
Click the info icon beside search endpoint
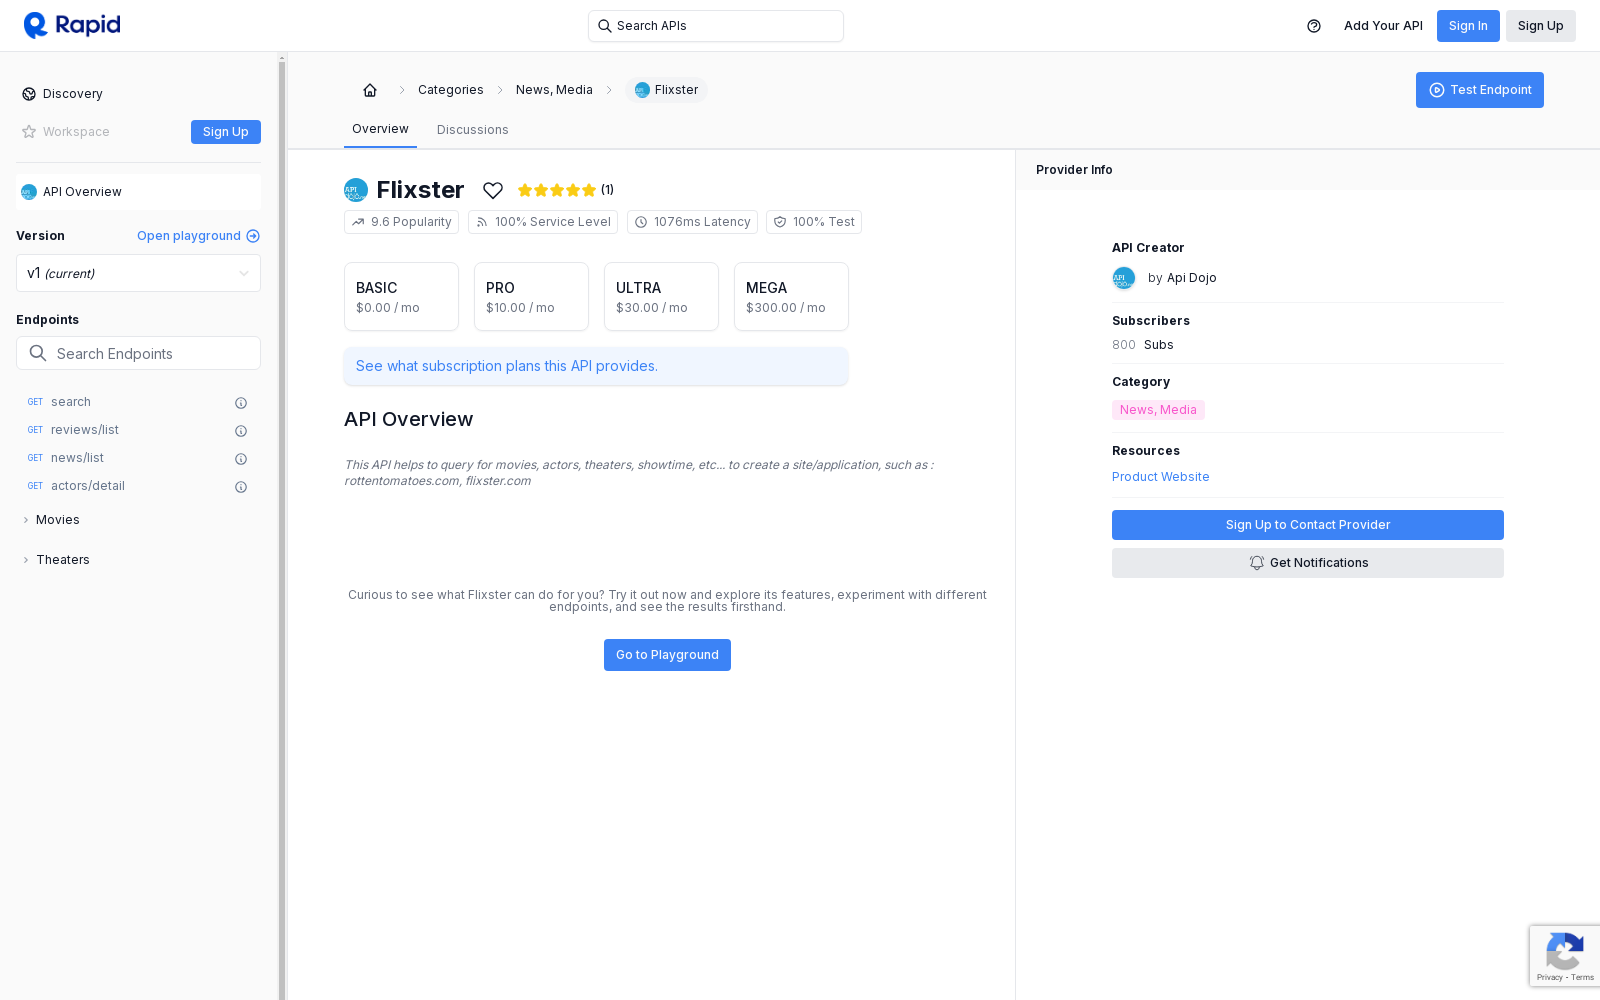pyautogui.click(x=241, y=403)
